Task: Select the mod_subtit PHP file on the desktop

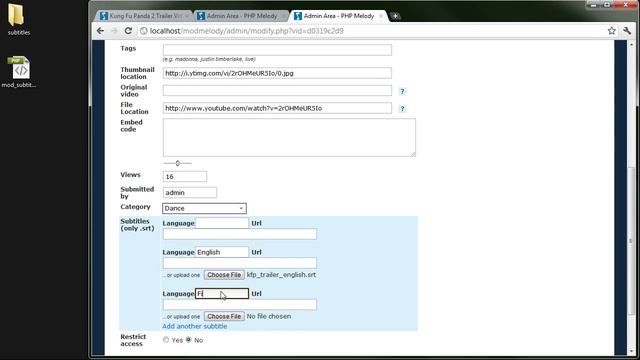Action: coord(19,72)
